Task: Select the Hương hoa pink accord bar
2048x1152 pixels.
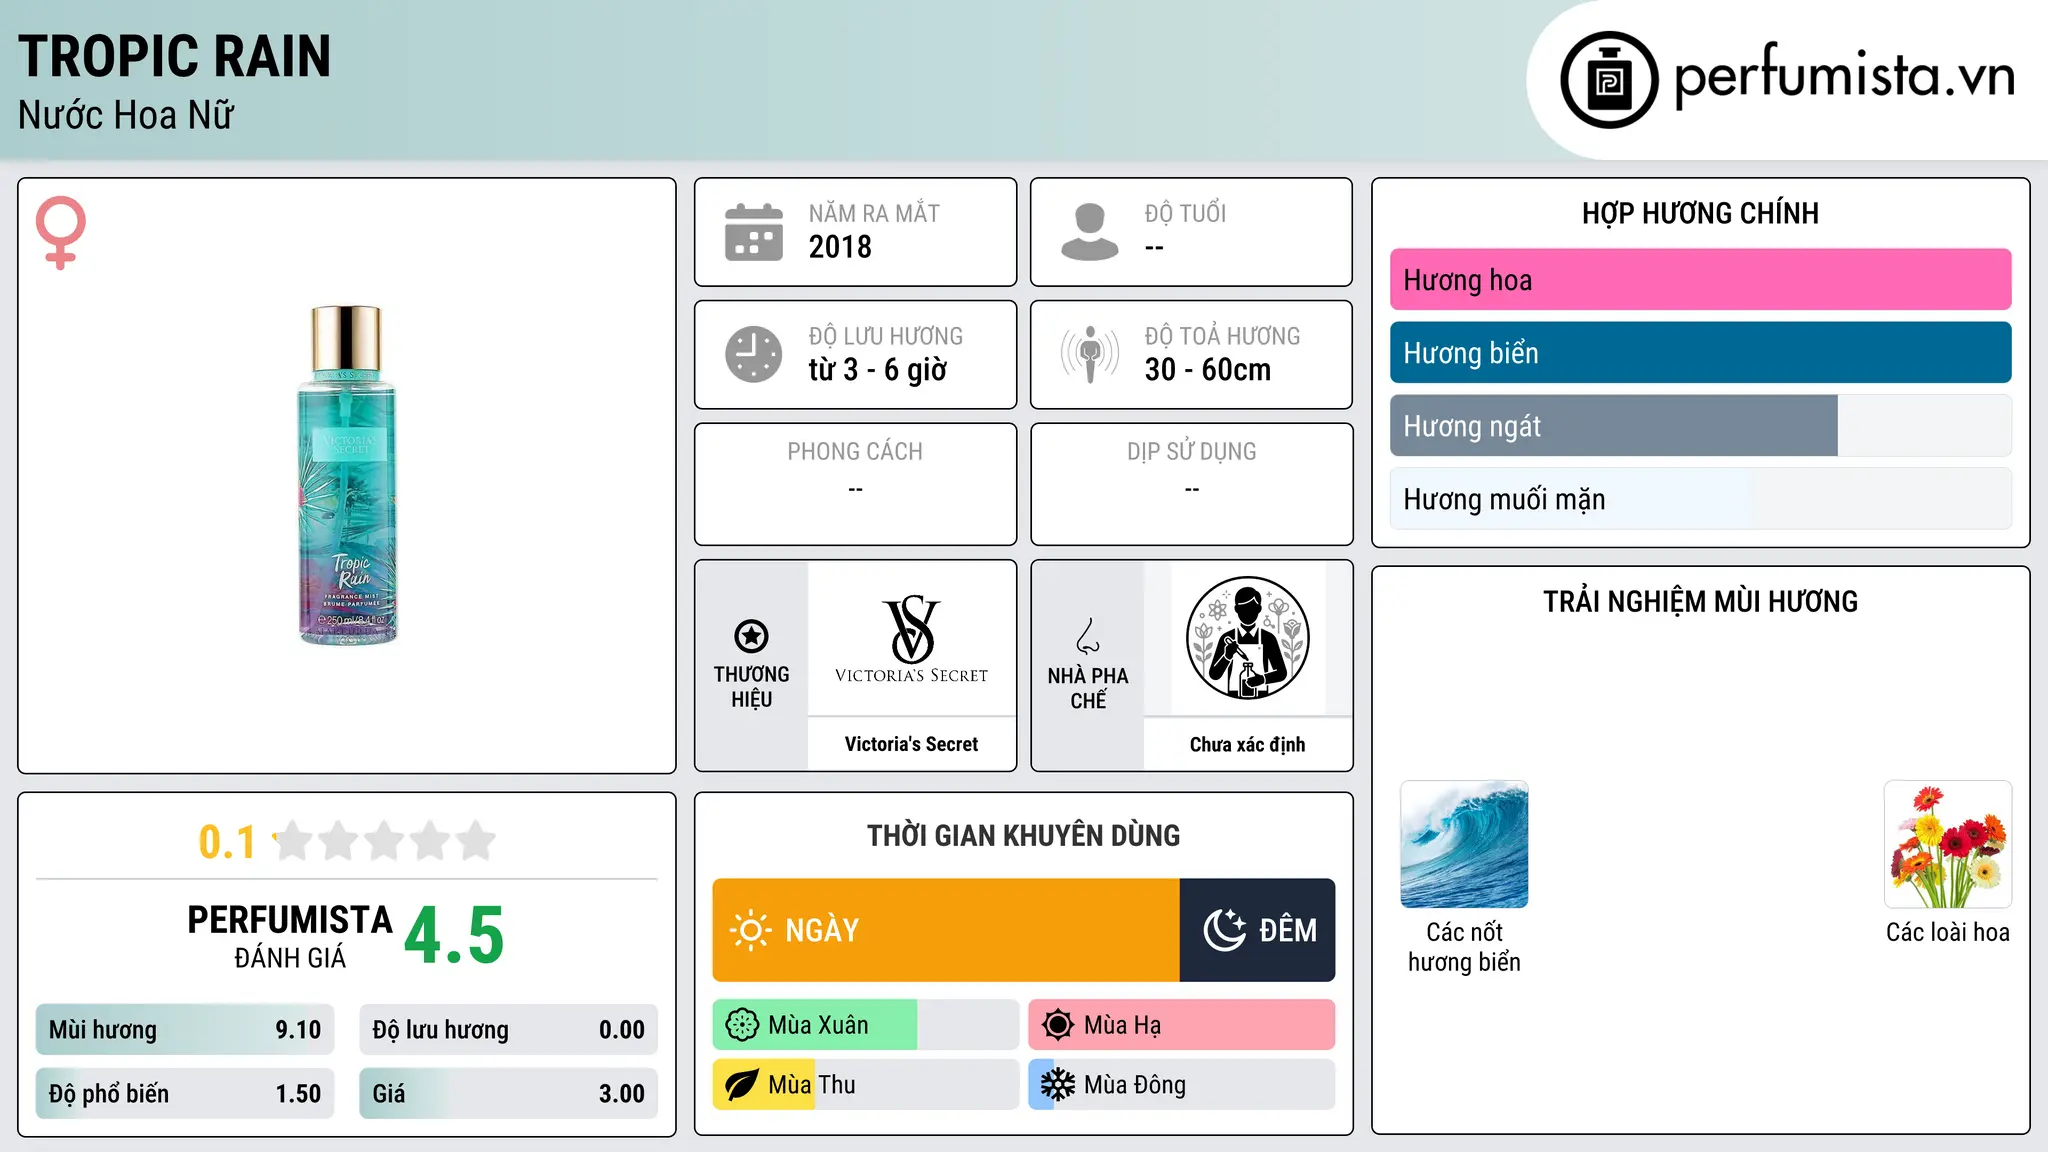Action: click(x=1700, y=280)
